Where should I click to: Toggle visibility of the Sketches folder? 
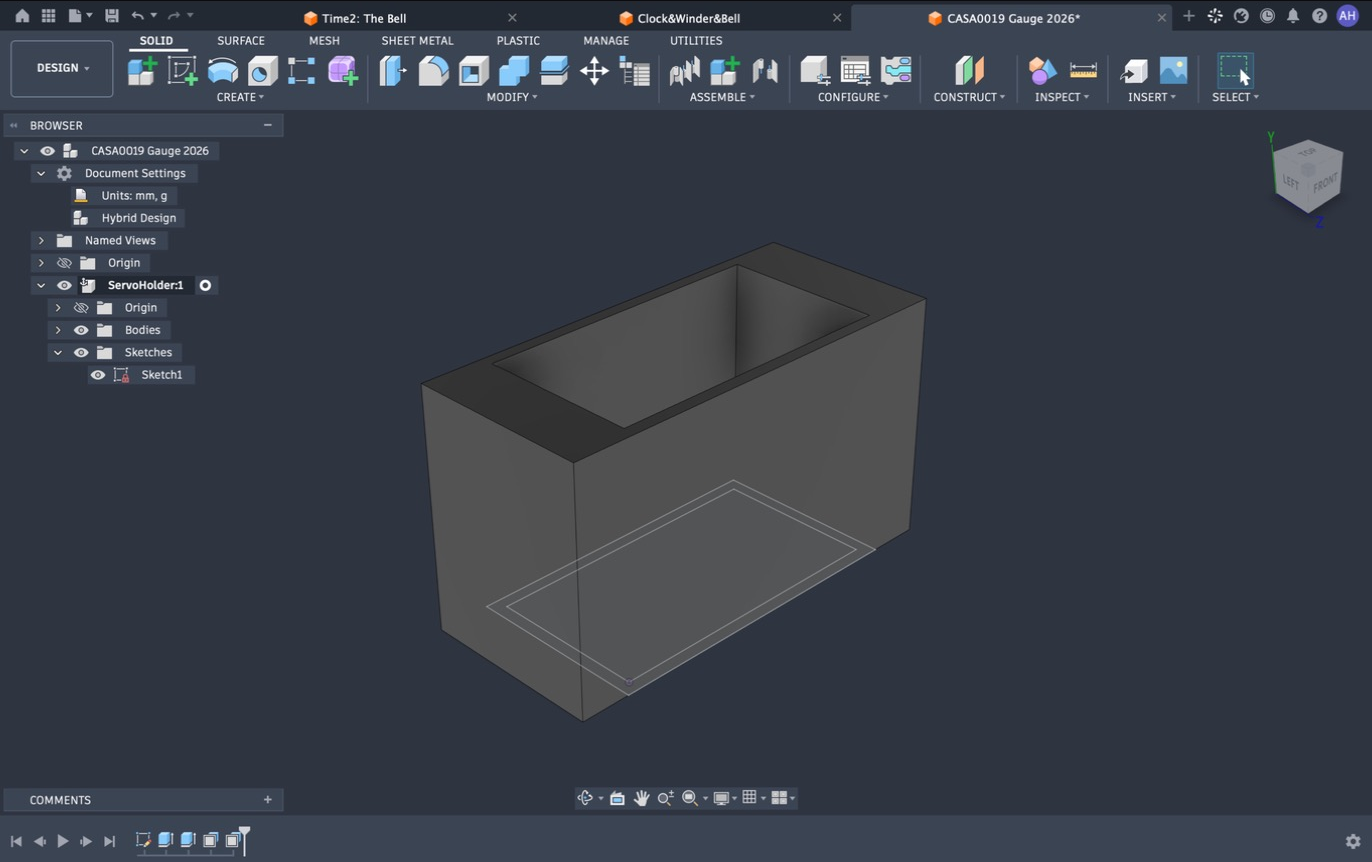(x=81, y=352)
